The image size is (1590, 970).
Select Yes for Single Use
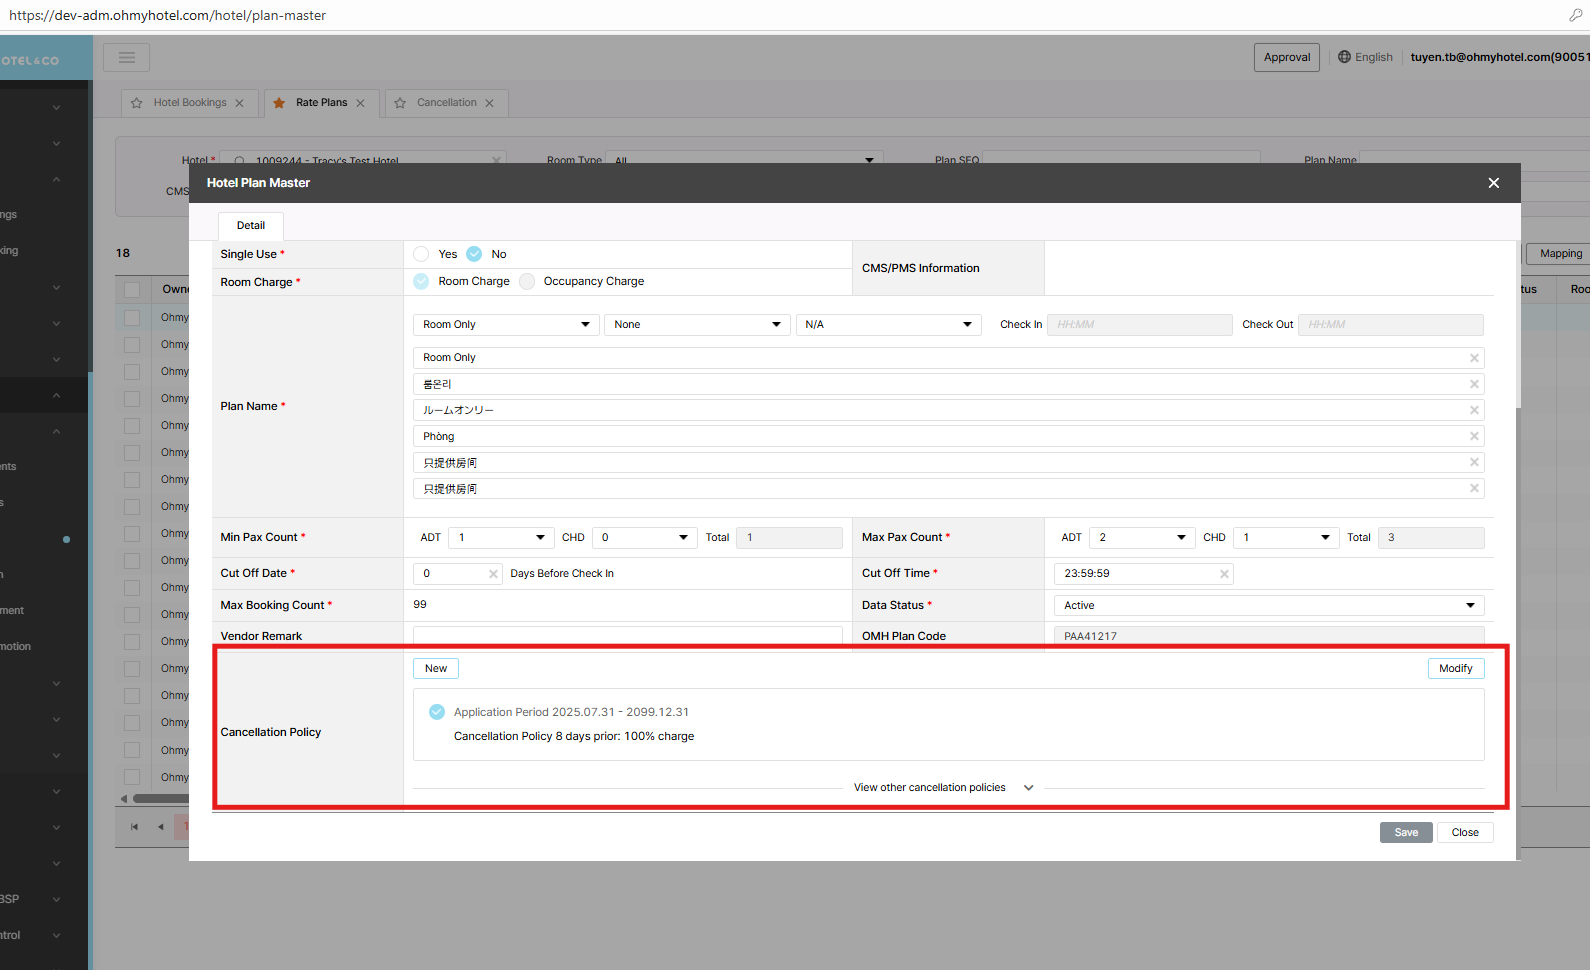(x=422, y=254)
